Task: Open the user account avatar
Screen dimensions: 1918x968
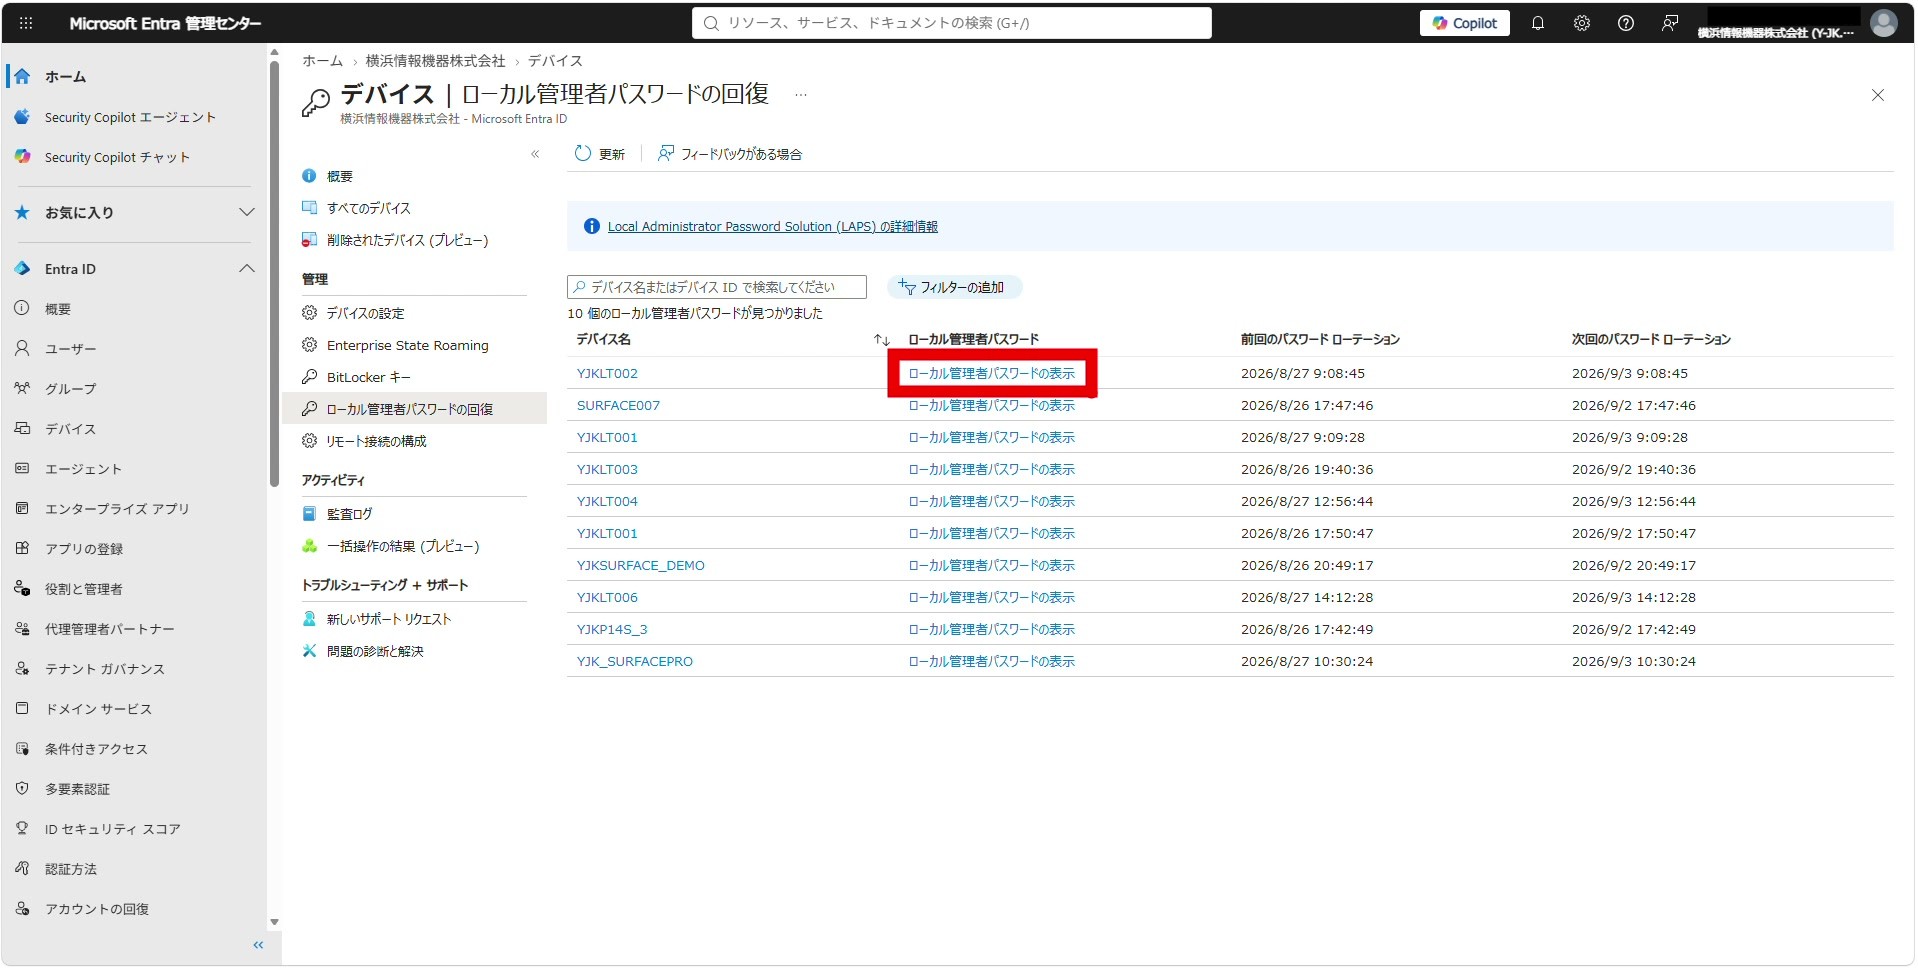Action: pos(1884,23)
